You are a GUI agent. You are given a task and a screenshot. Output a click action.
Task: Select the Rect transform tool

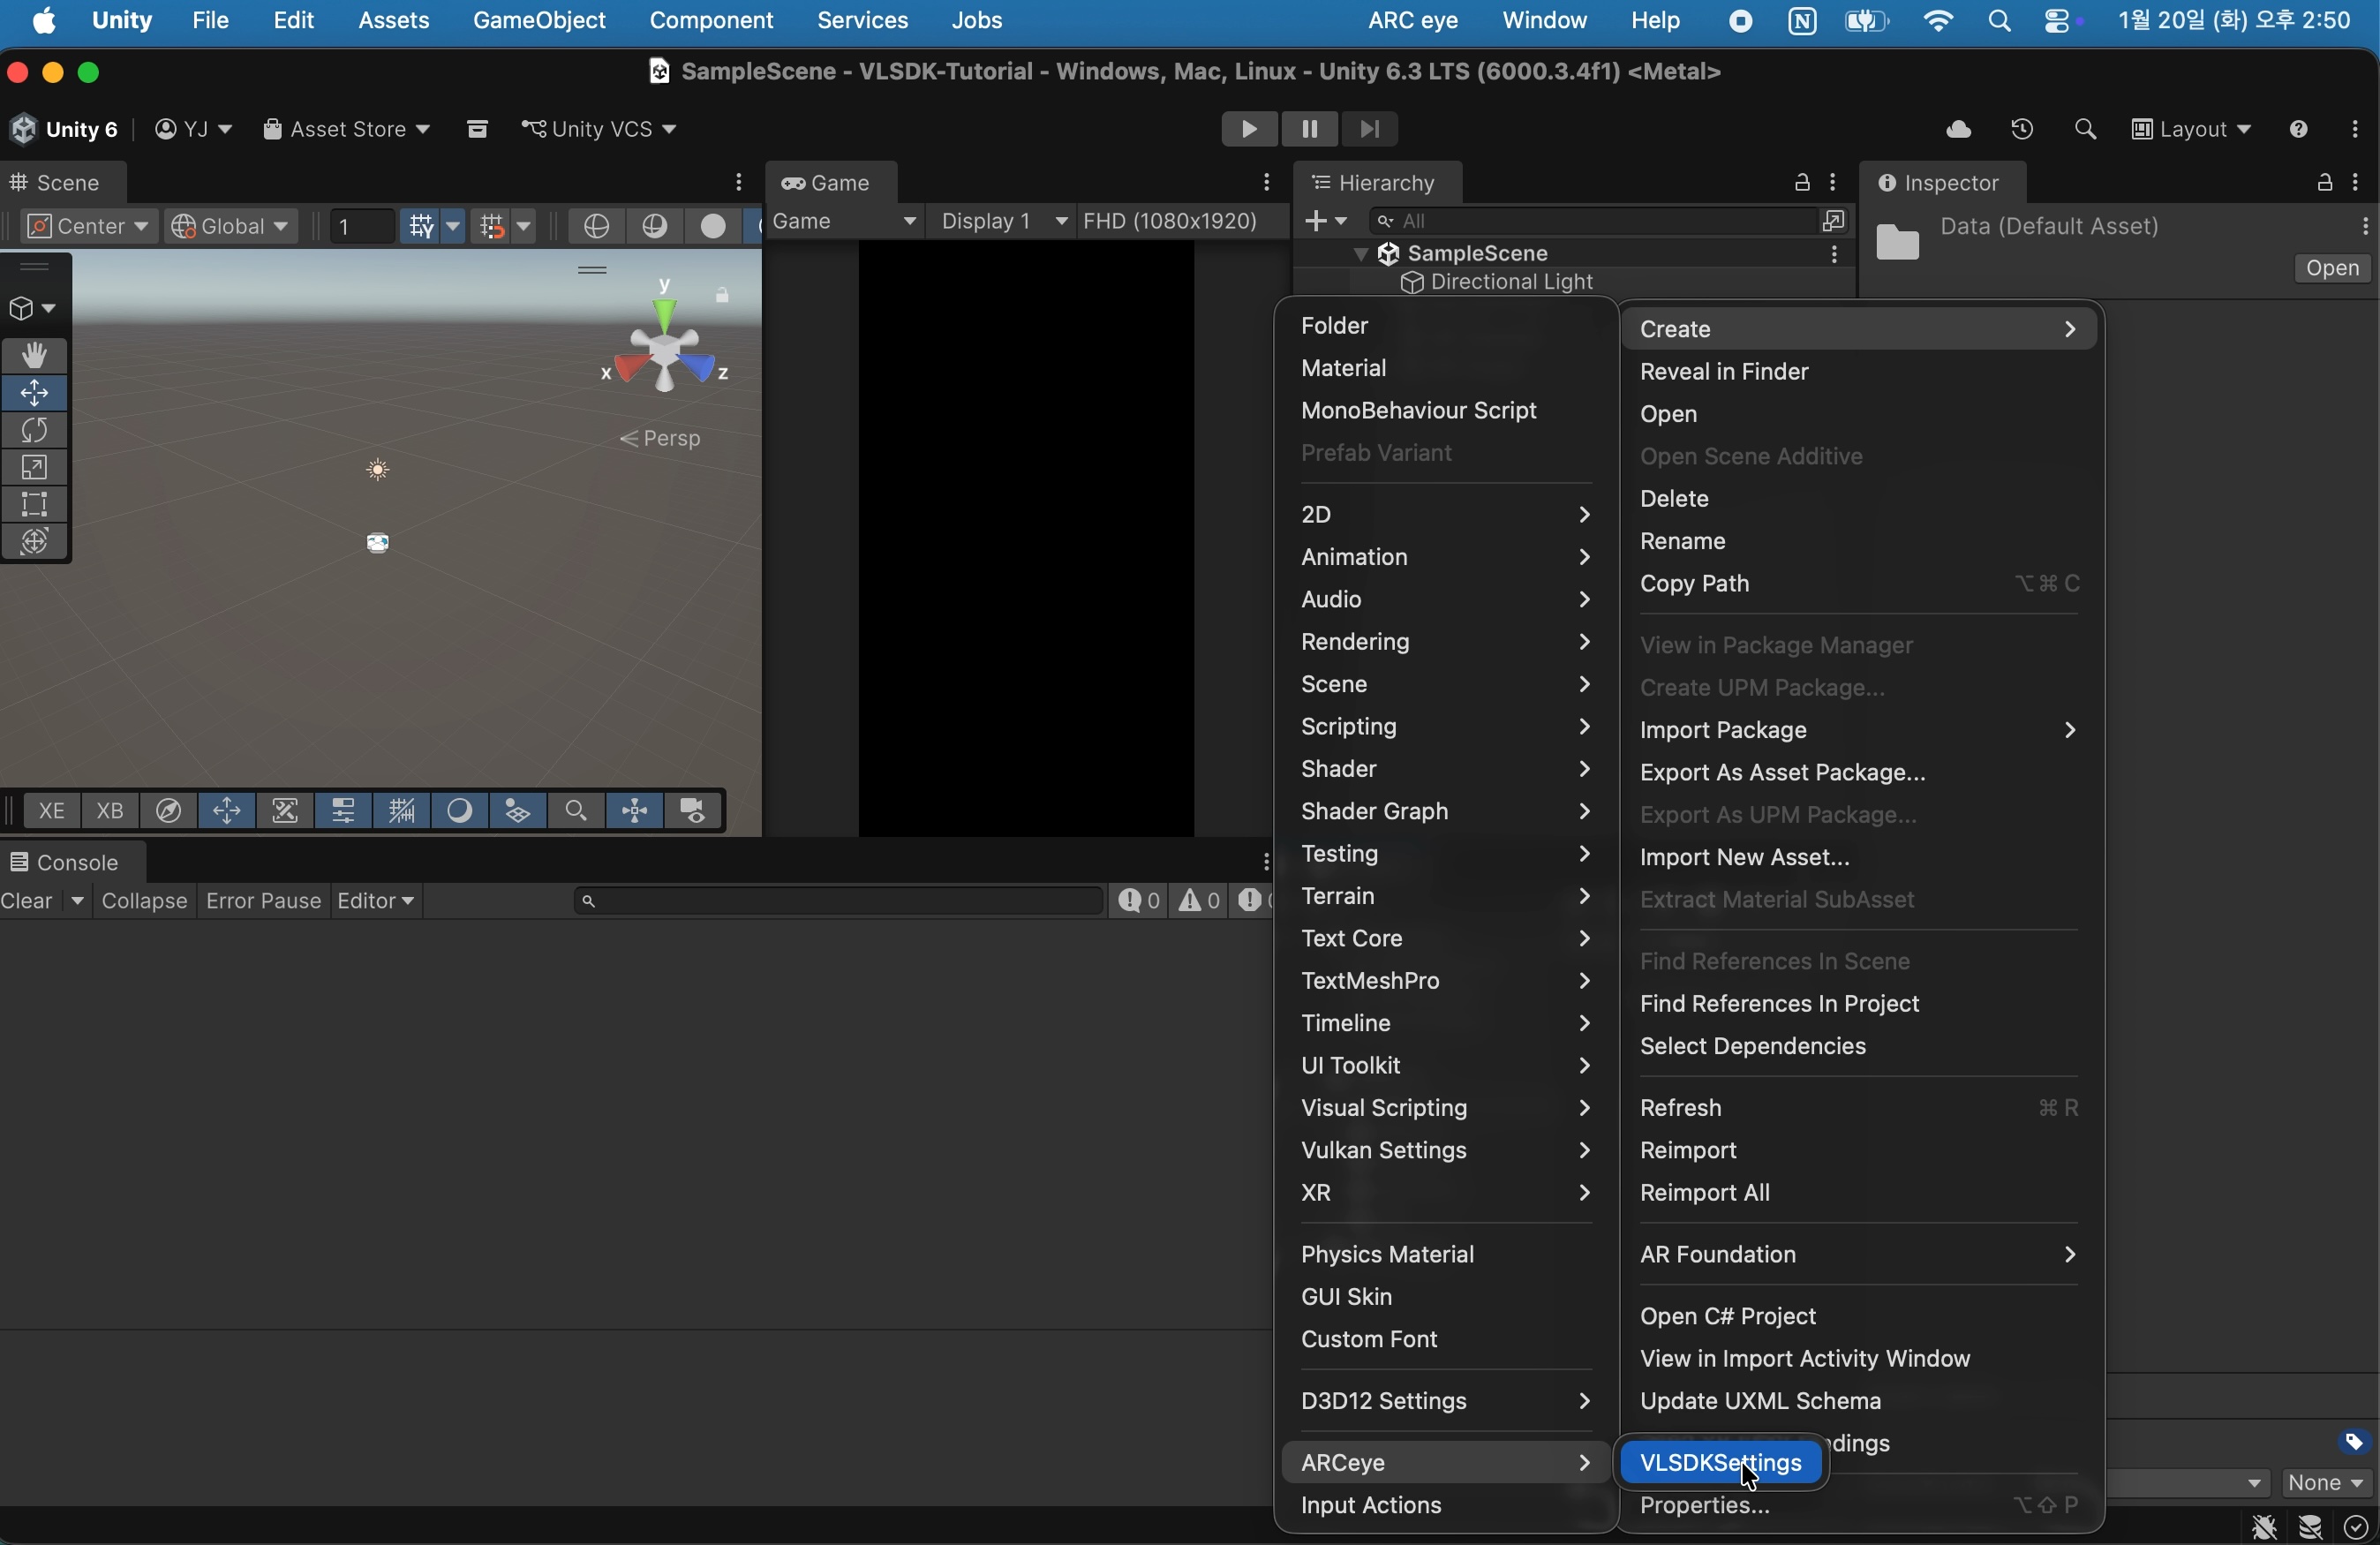(x=35, y=505)
